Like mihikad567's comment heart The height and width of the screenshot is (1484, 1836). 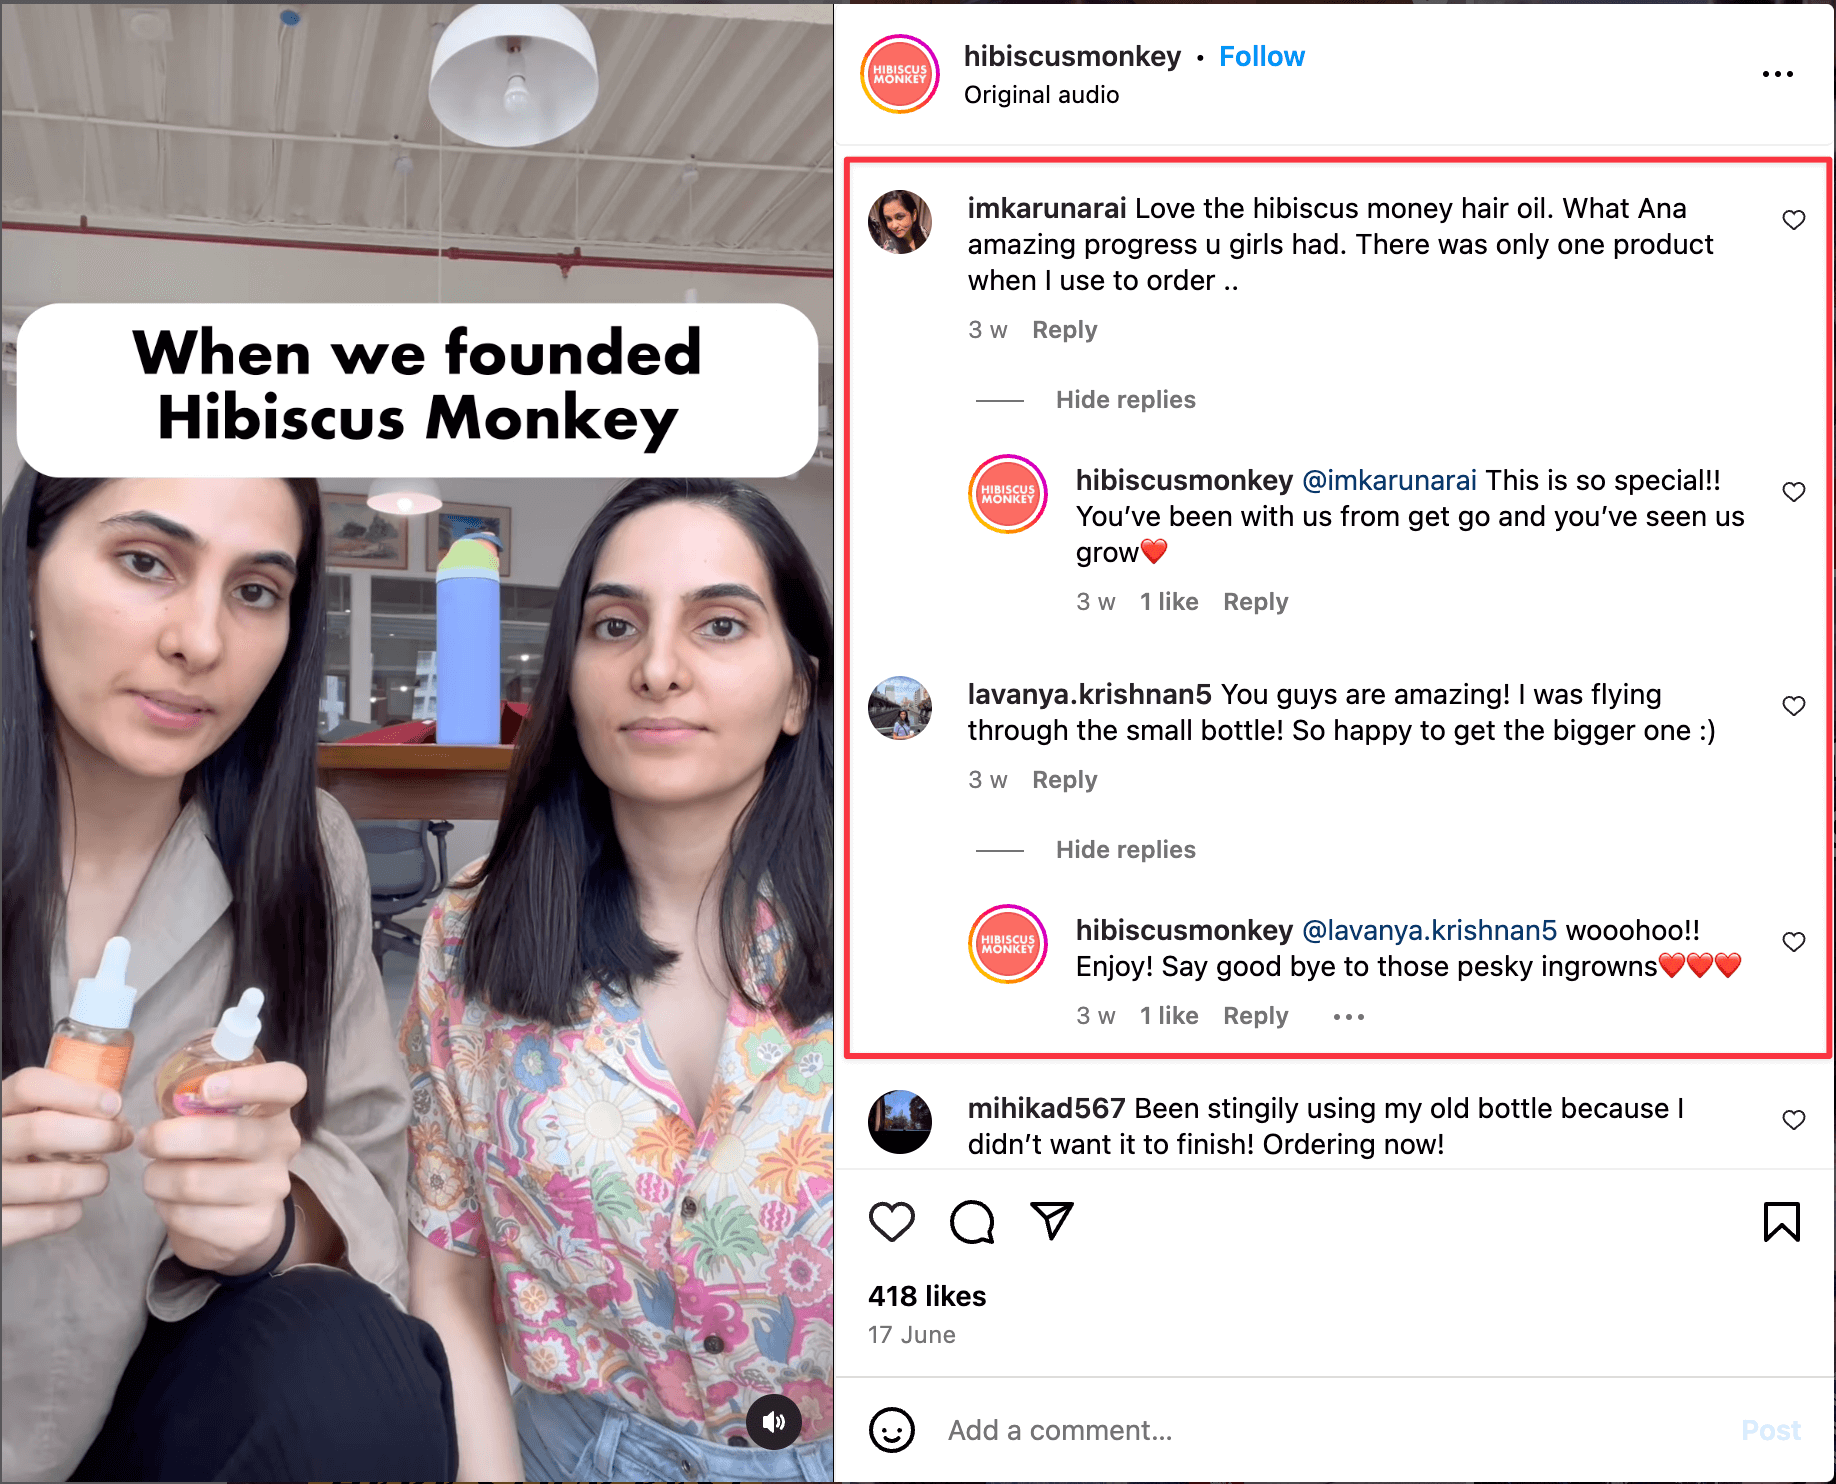tap(1794, 1120)
